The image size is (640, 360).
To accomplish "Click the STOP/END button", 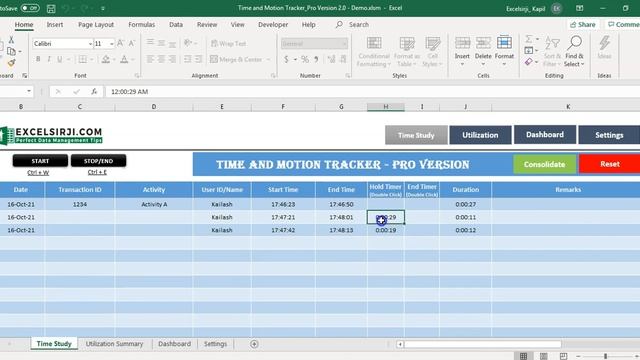I will (98, 161).
